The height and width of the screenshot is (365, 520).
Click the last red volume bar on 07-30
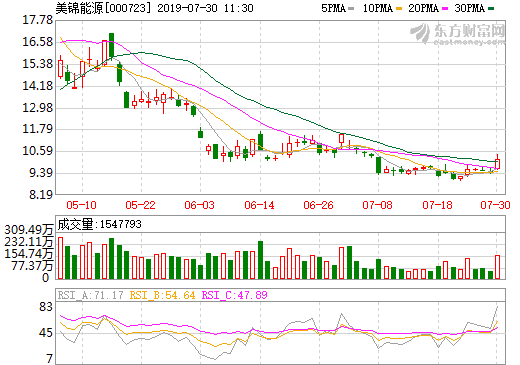[497, 267]
